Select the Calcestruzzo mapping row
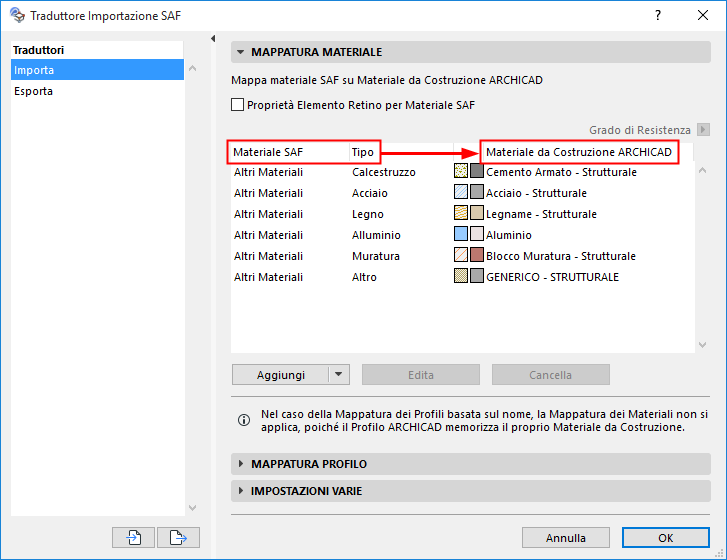Viewport: 727px width, 560px height. click(x=462, y=172)
